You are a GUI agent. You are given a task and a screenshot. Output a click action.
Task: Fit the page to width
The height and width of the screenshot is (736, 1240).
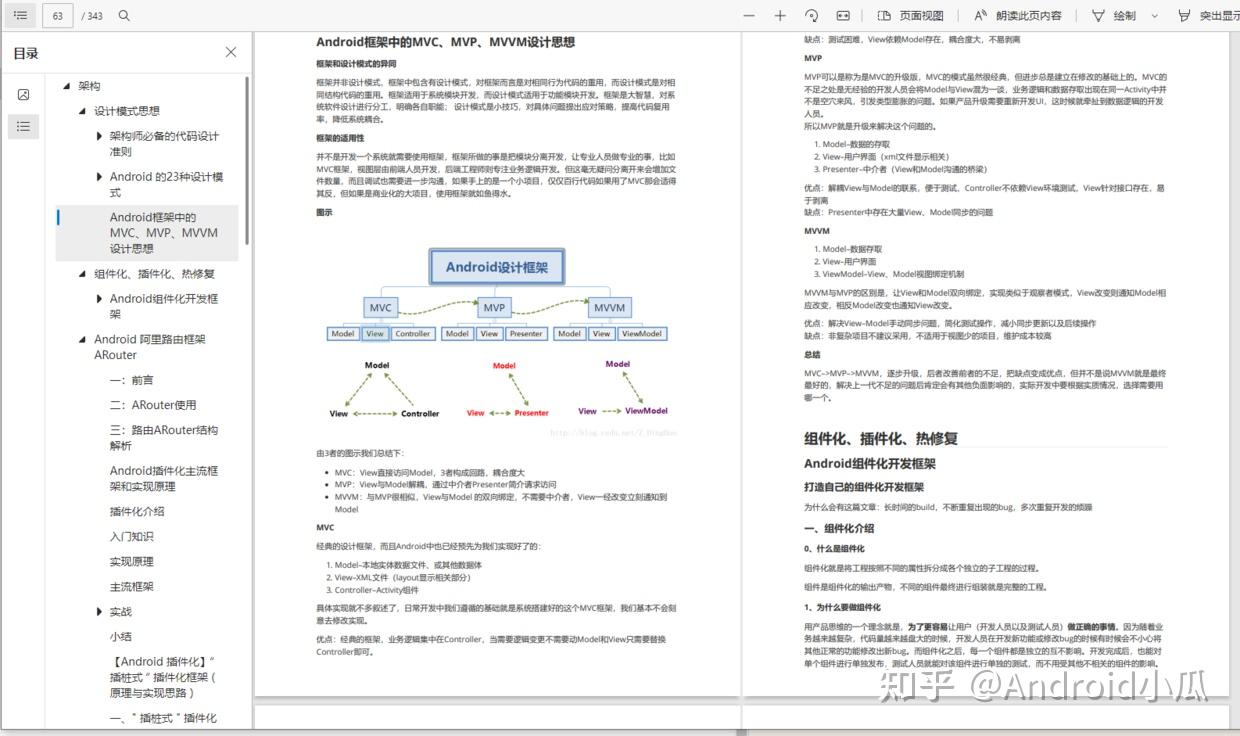pos(843,16)
